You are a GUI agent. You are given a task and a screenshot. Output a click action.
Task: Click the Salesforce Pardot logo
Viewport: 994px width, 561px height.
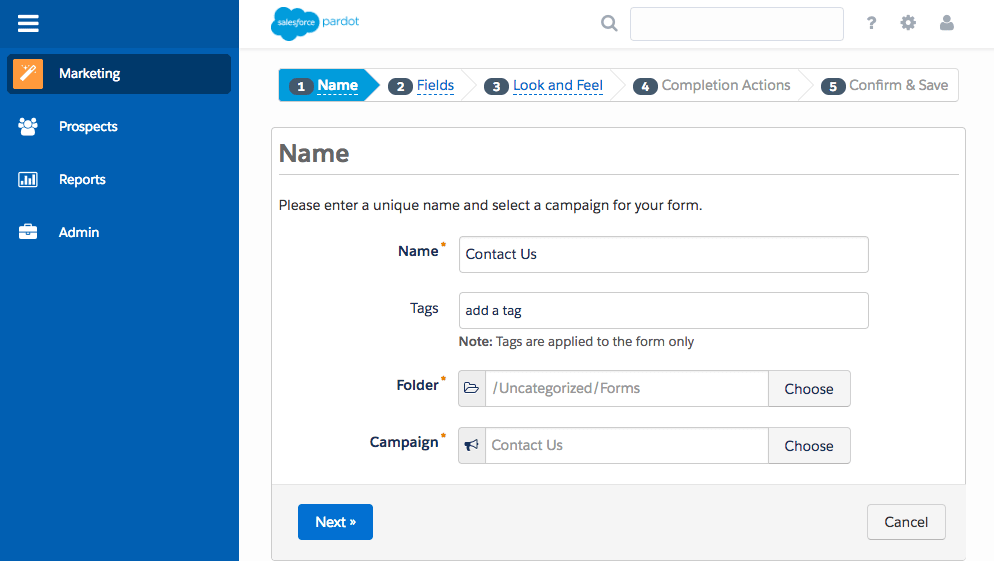pos(315,23)
